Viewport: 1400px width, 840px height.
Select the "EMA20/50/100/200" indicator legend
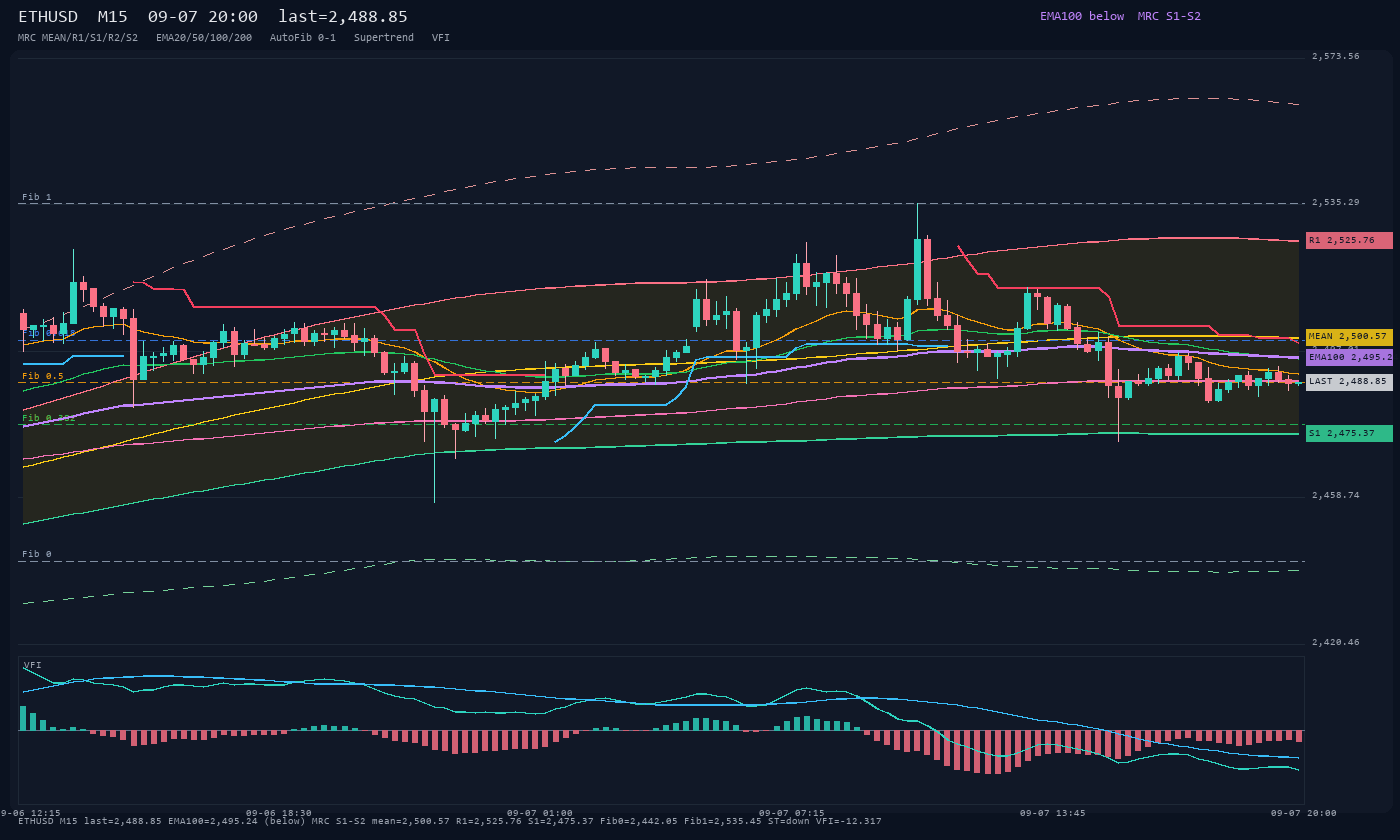(204, 38)
